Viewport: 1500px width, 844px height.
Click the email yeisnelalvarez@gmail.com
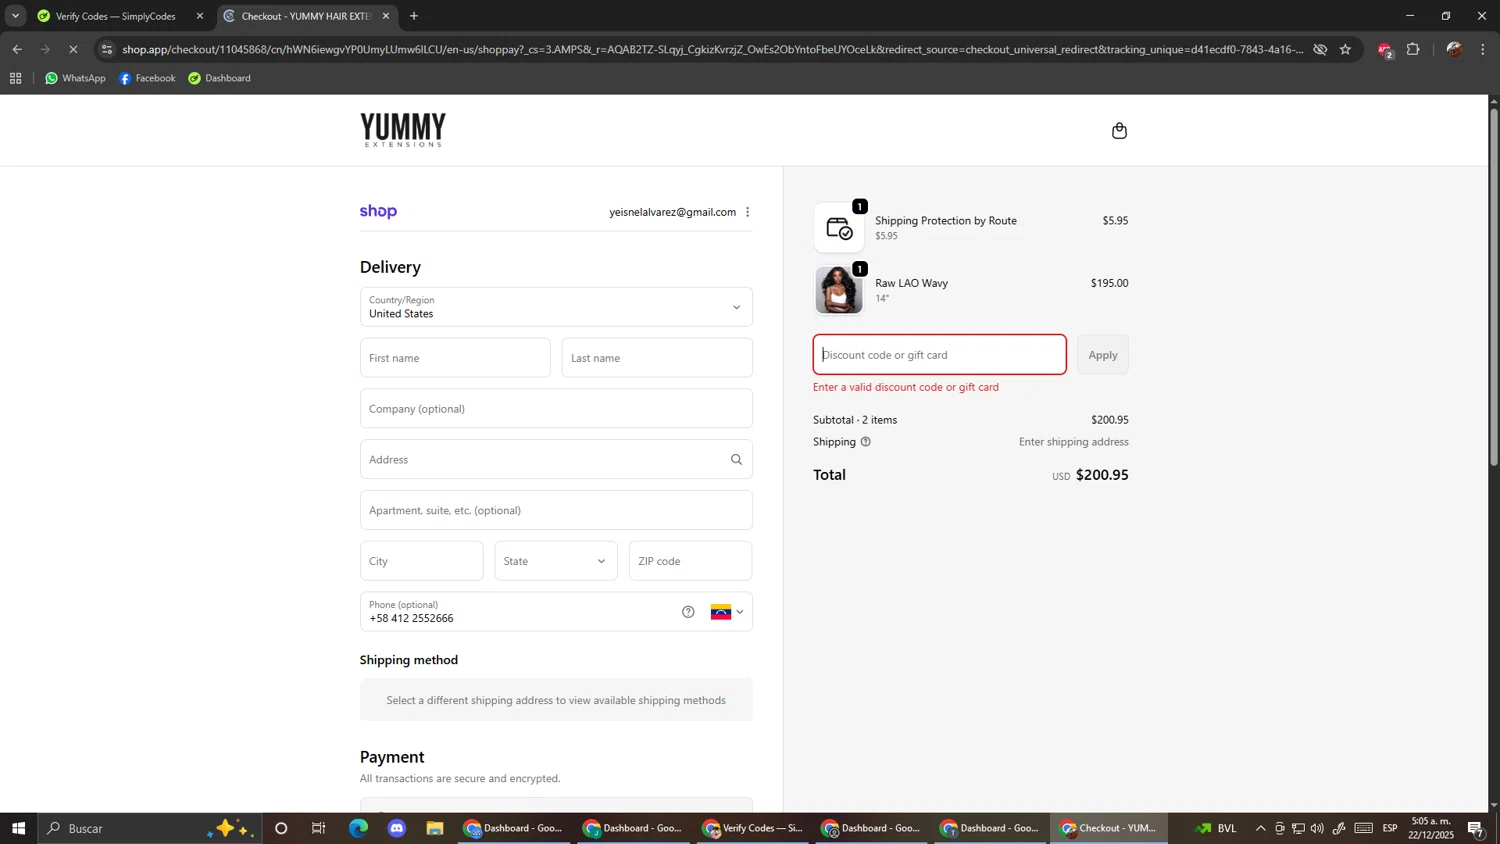click(673, 212)
